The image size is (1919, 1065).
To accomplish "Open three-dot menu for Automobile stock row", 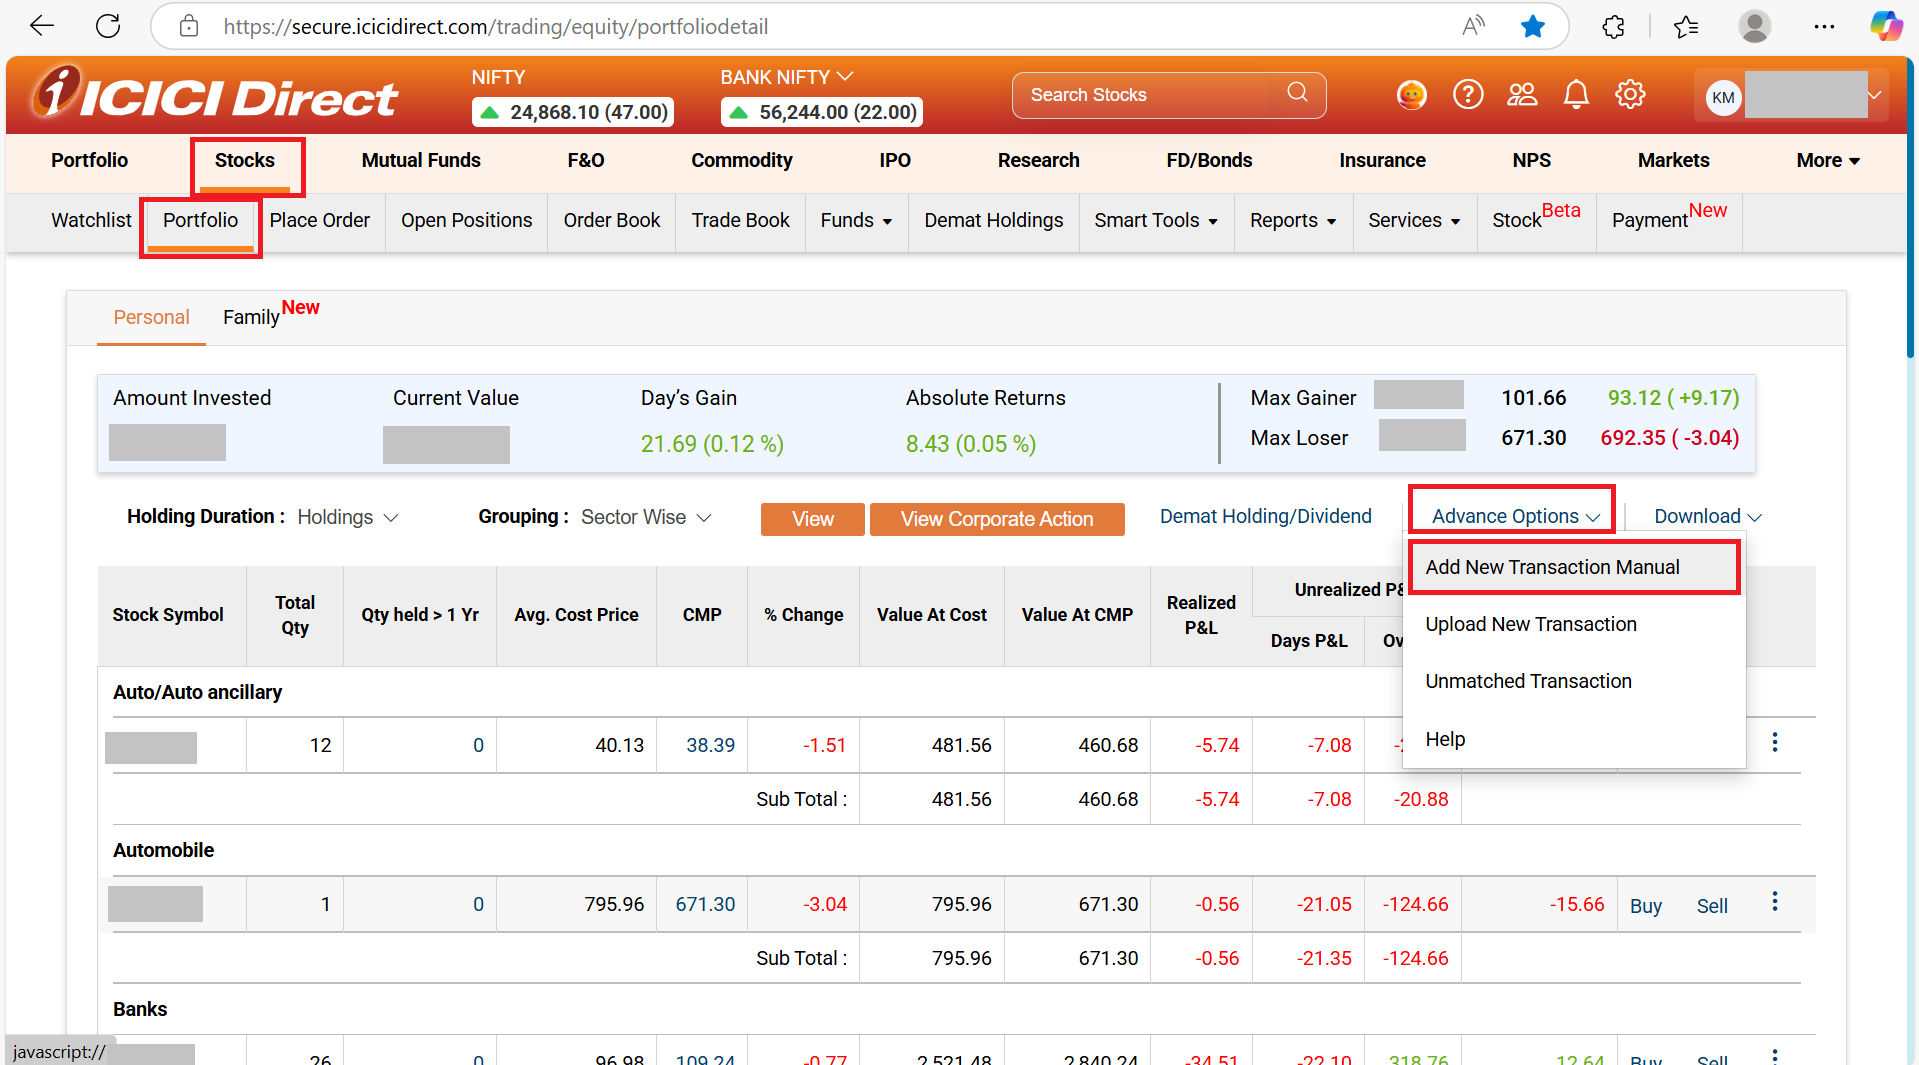I will [x=1775, y=902].
